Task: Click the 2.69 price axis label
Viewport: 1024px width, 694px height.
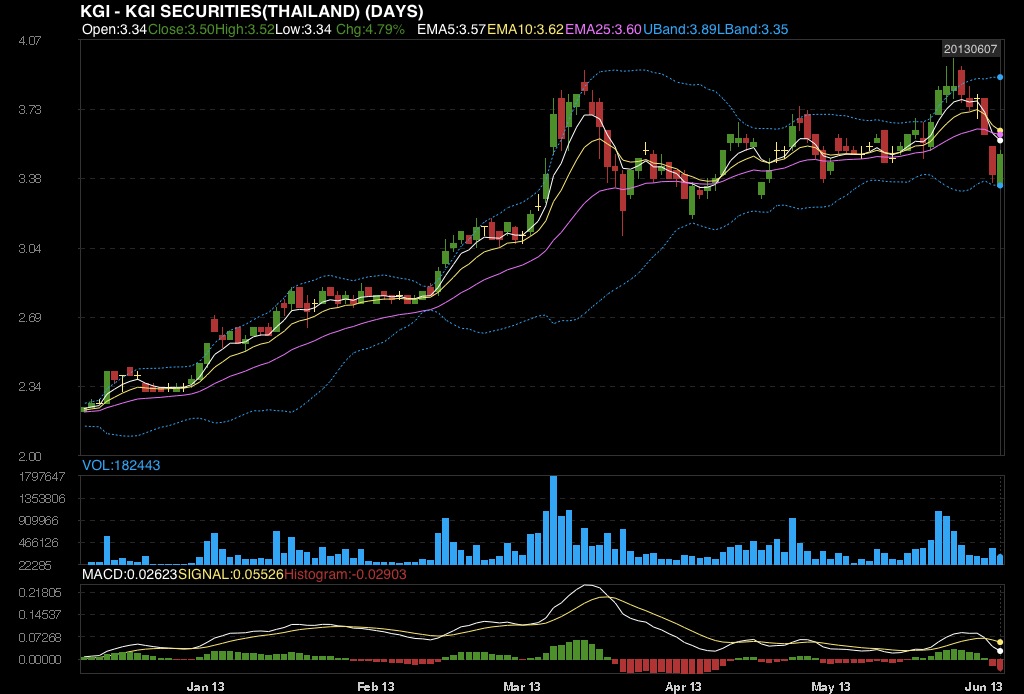Action: 30,318
